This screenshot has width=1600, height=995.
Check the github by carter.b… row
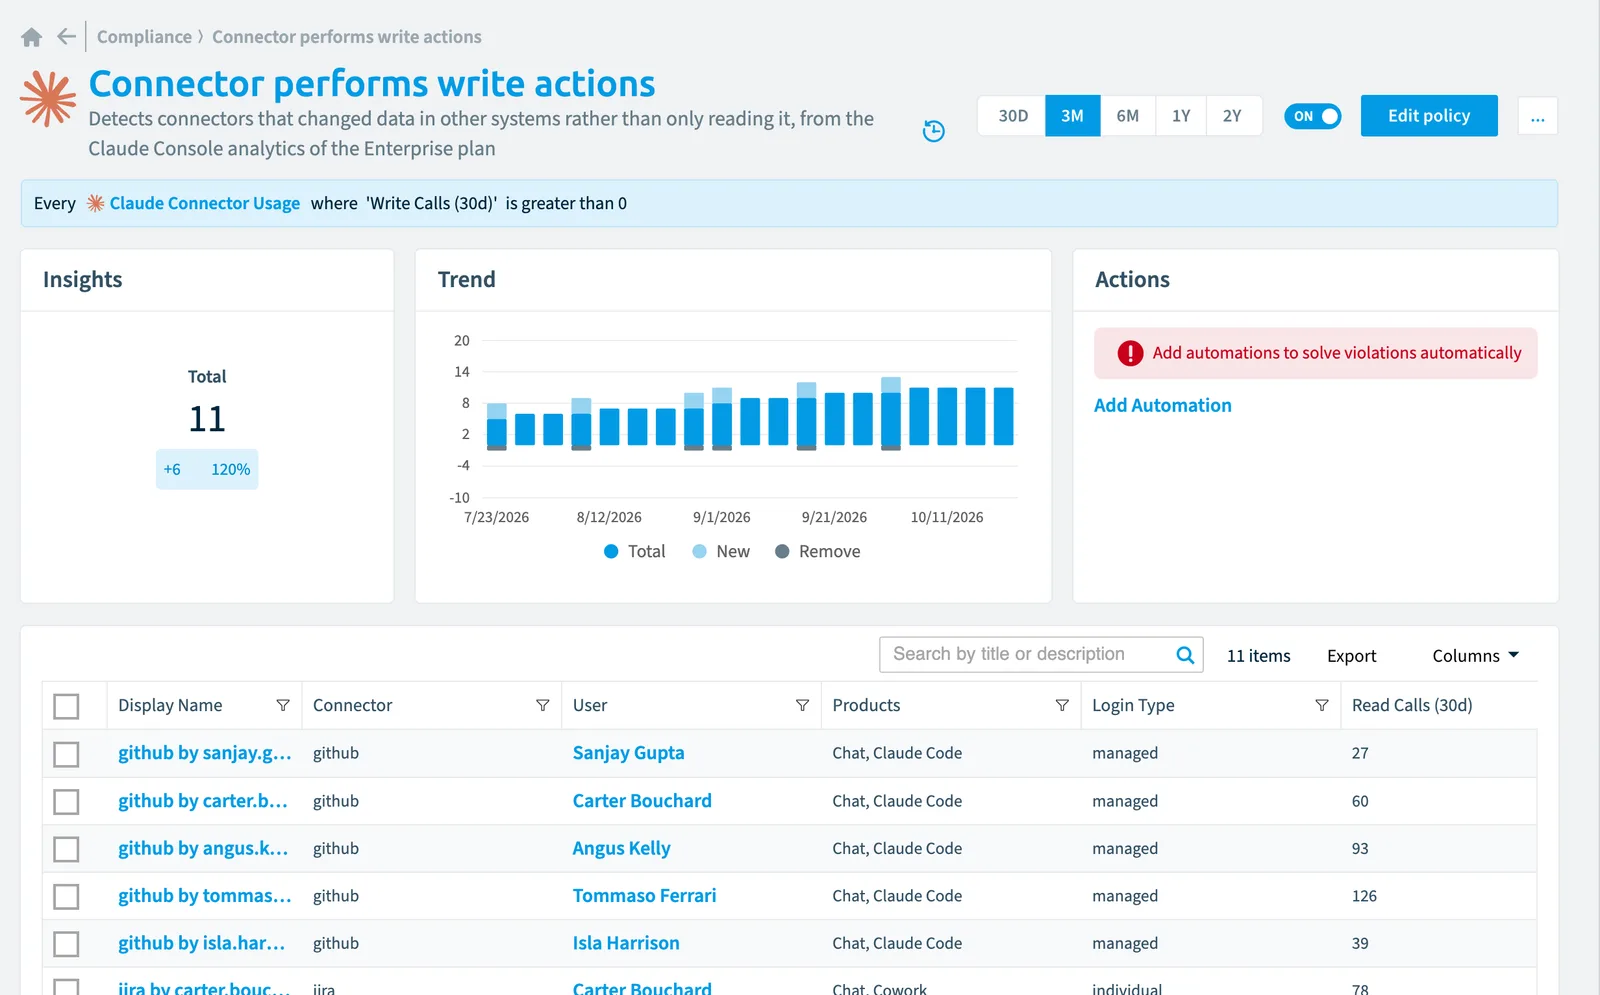(66, 802)
